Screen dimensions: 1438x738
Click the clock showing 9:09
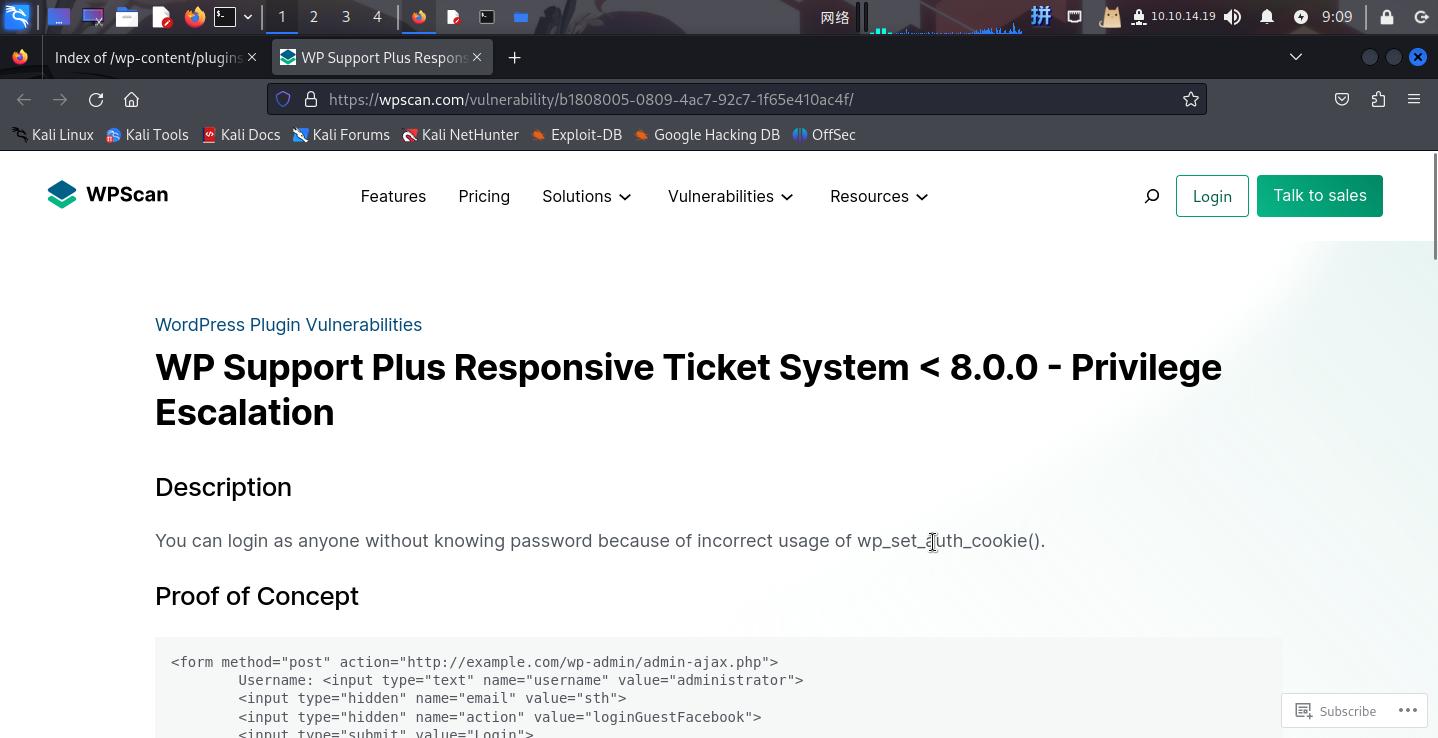coord(1337,17)
